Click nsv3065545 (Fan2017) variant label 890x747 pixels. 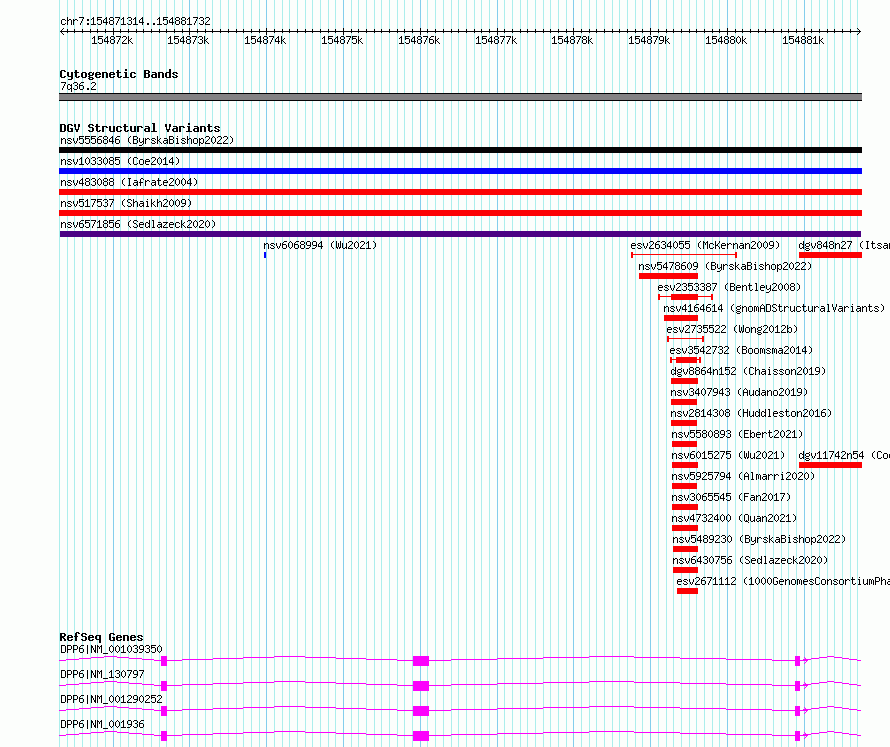pos(731,497)
